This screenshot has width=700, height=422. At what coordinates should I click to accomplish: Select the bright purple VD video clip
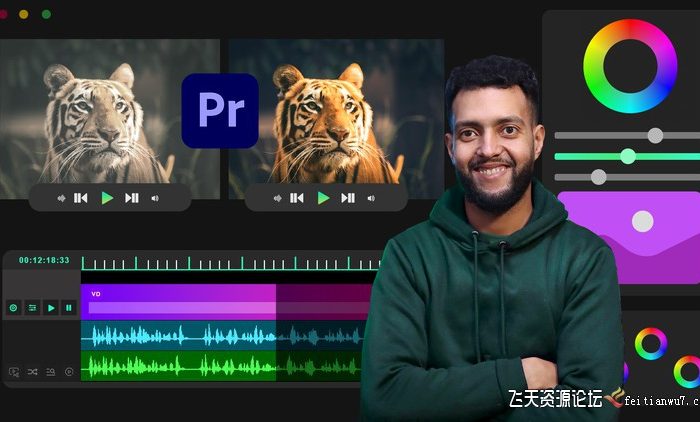click(178, 302)
